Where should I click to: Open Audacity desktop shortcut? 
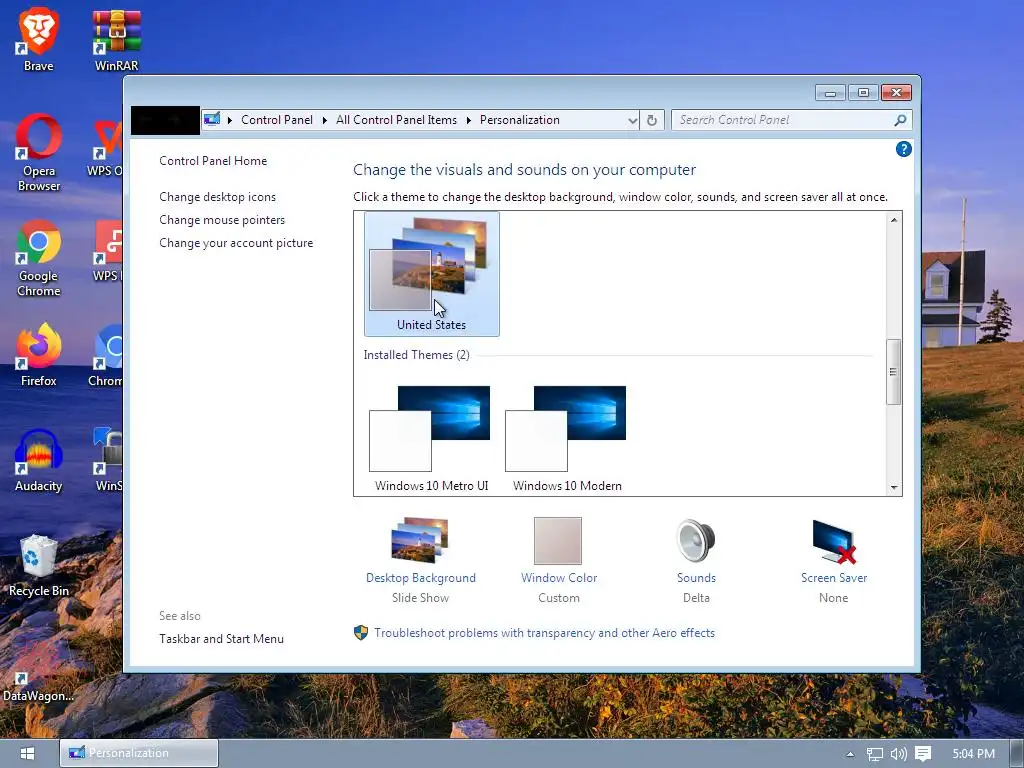pos(39,460)
